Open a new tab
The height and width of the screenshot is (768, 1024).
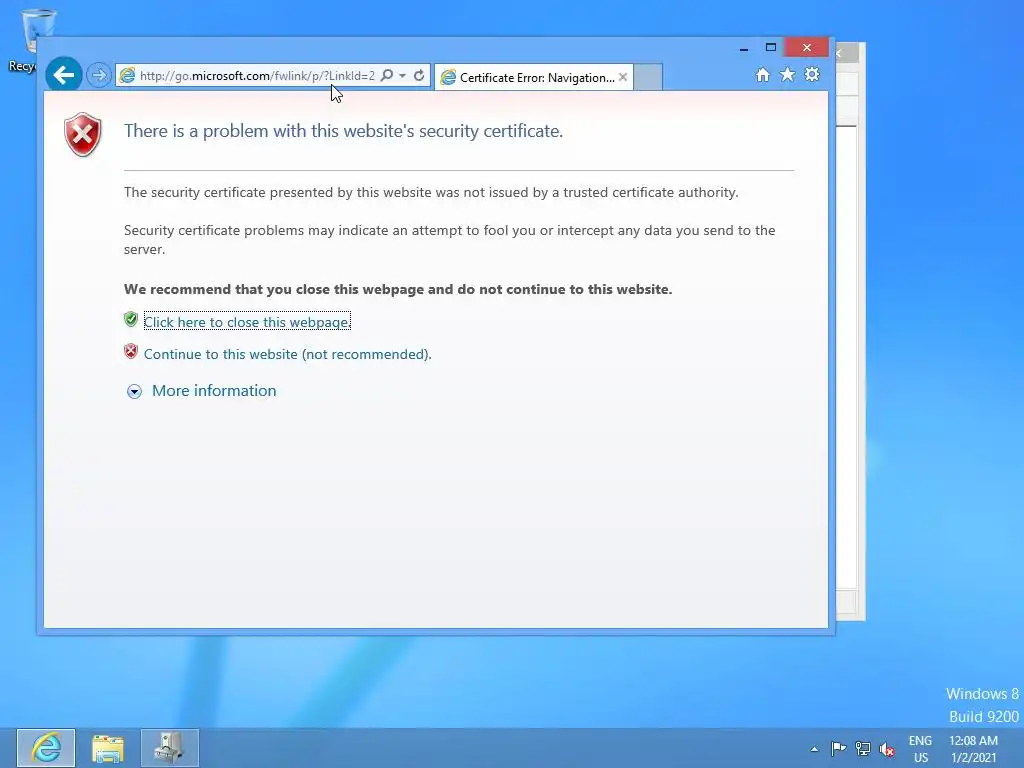pyautogui.click(x=648, y=77)
